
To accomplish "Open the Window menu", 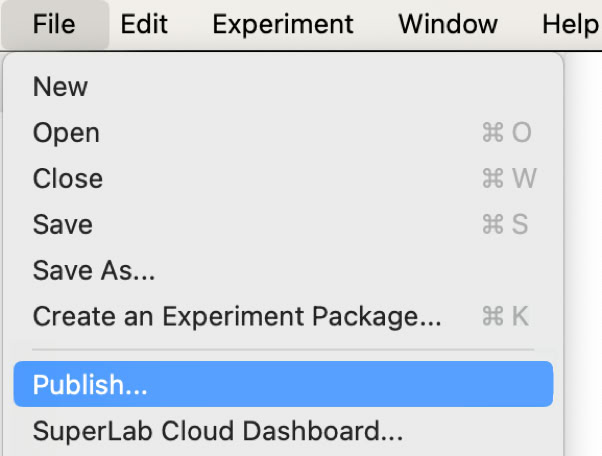I will tap(447, 23).
